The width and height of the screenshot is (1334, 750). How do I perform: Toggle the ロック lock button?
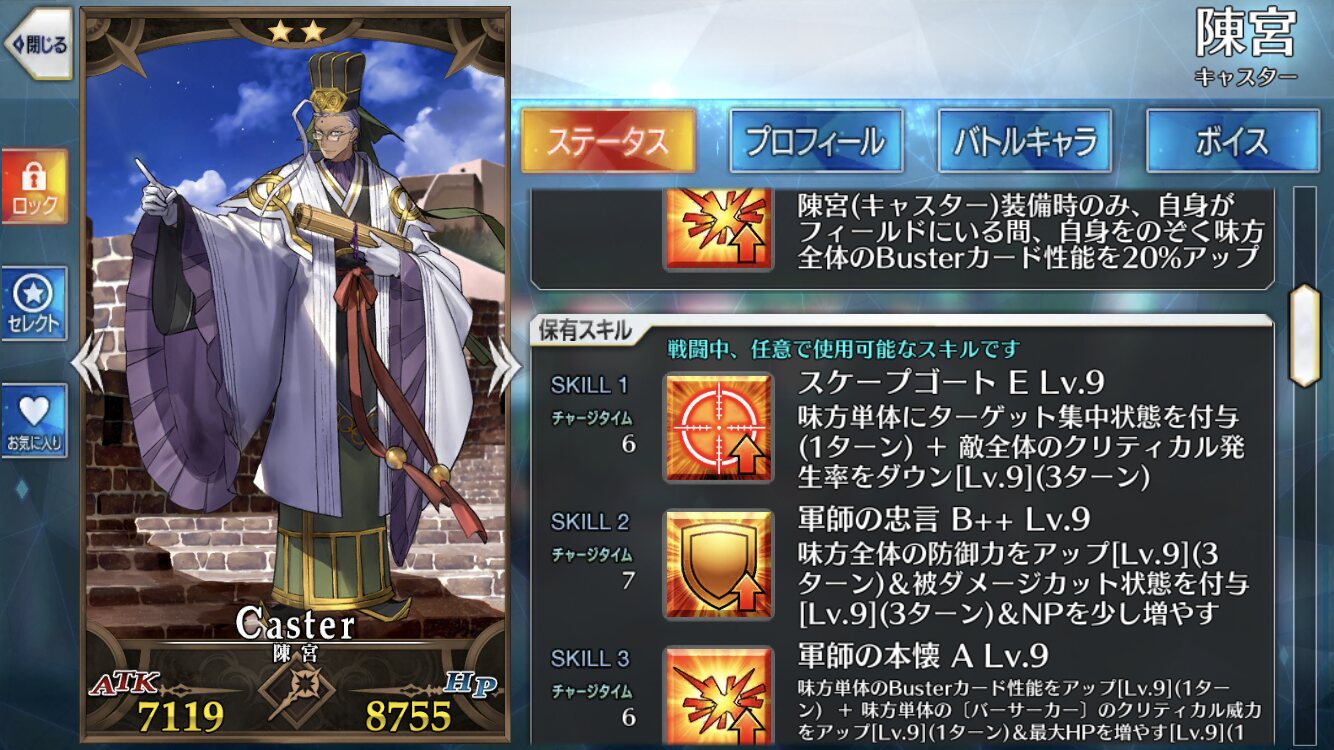click(x=34, y=187)
